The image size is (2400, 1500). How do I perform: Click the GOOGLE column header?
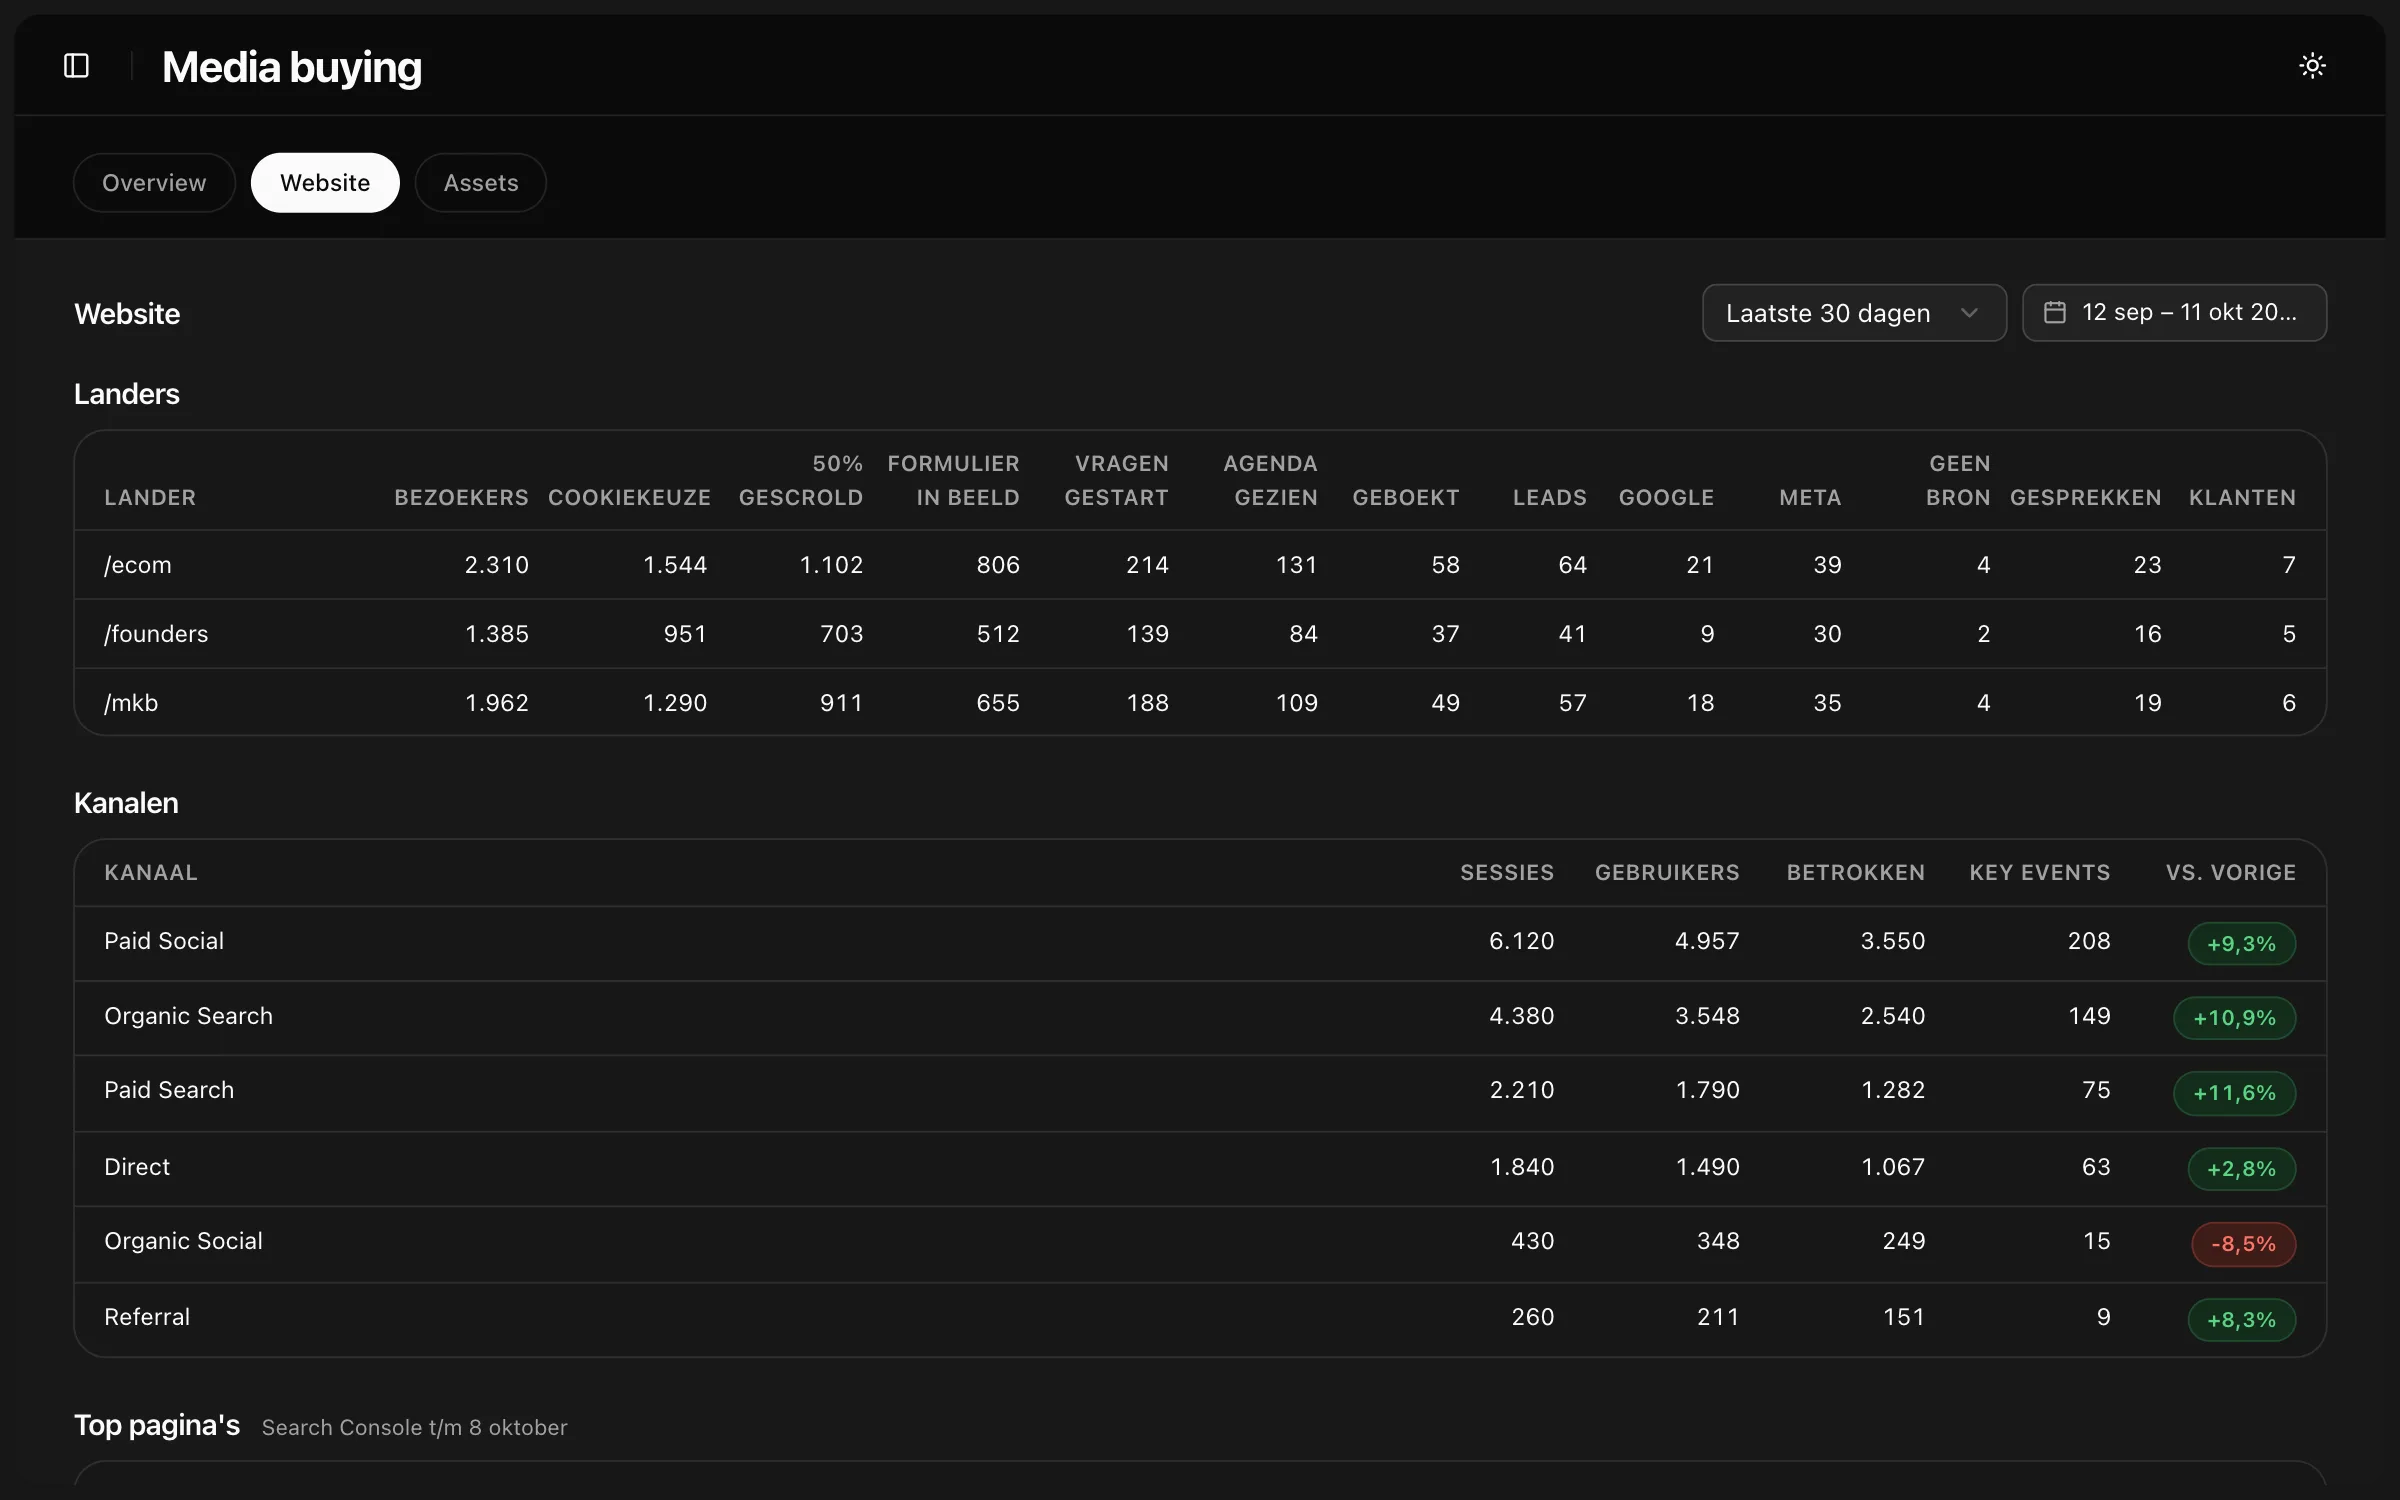tap(1666, 498)
